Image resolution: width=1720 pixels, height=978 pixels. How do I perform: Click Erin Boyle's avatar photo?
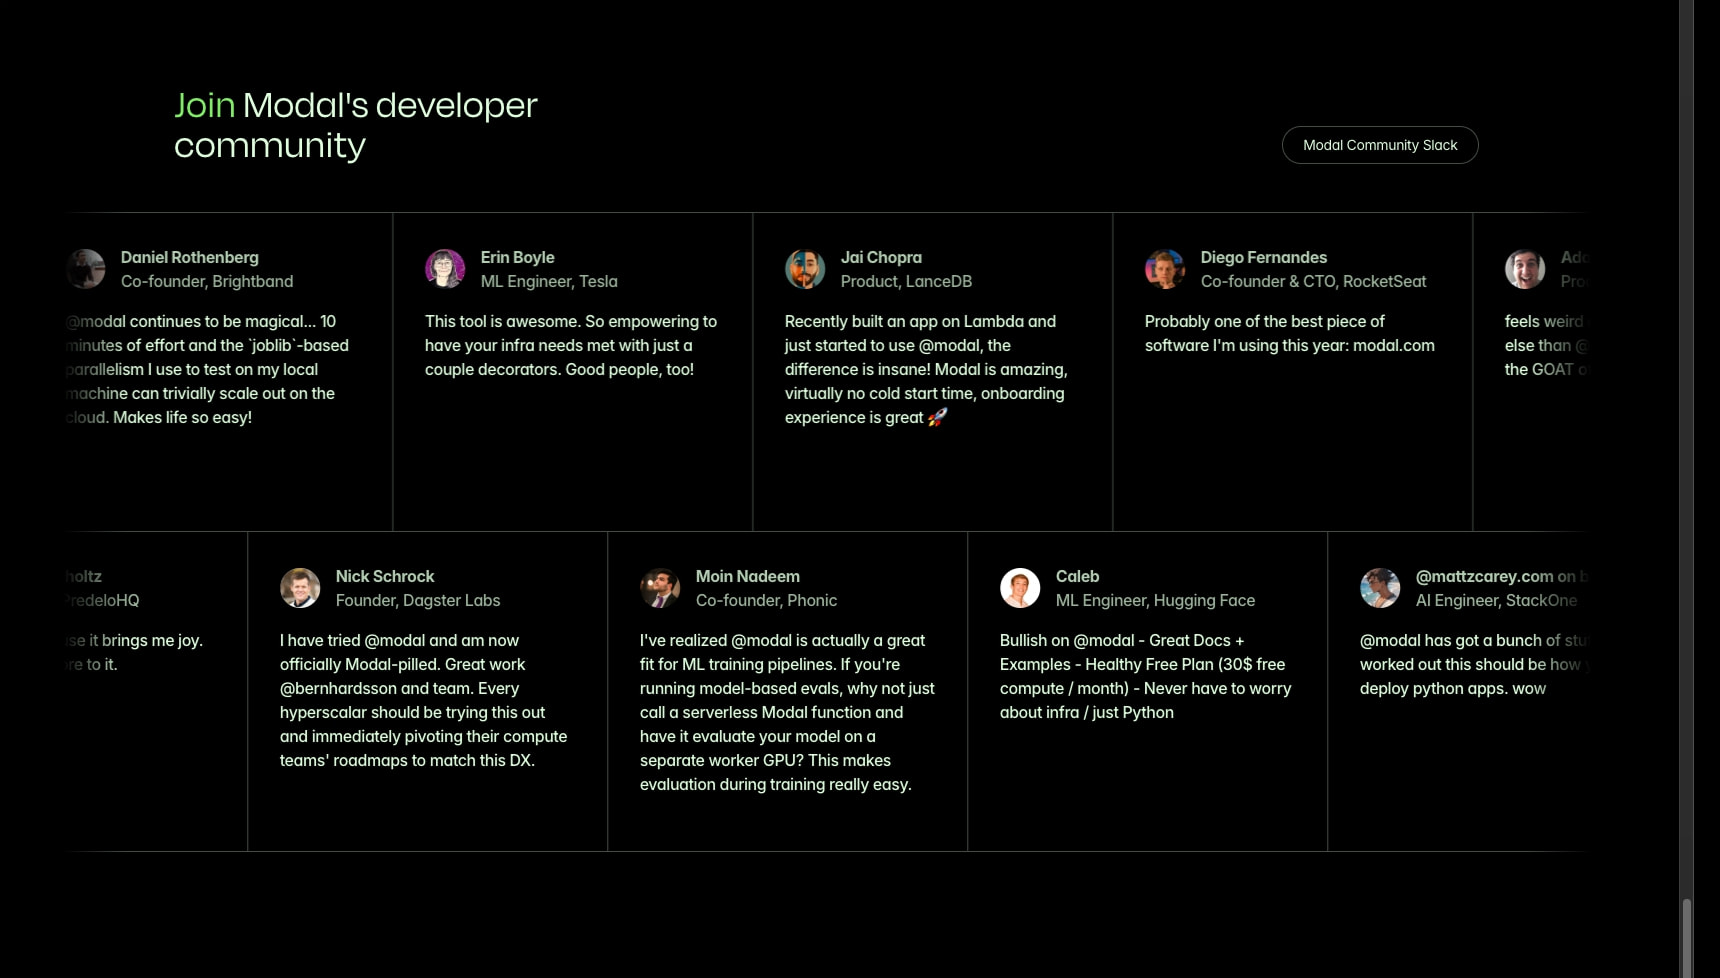445,269
